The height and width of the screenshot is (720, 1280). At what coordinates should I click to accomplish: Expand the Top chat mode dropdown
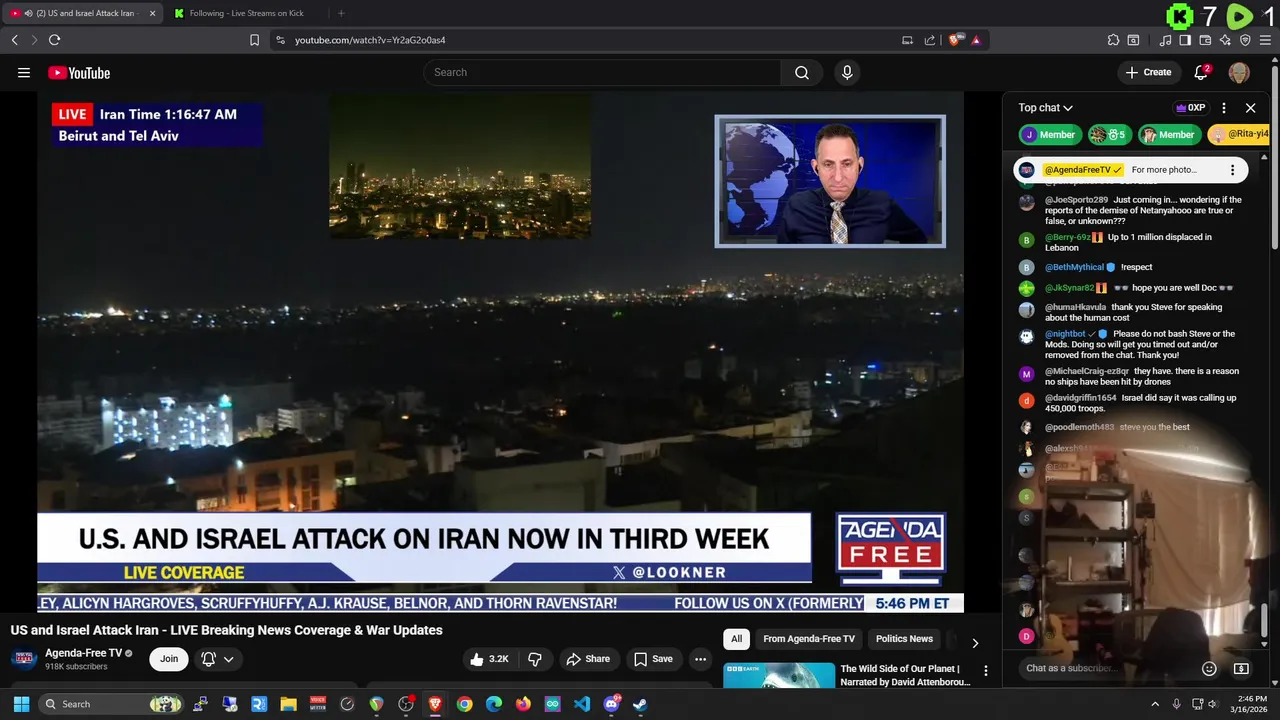[x=1046, y=107]
